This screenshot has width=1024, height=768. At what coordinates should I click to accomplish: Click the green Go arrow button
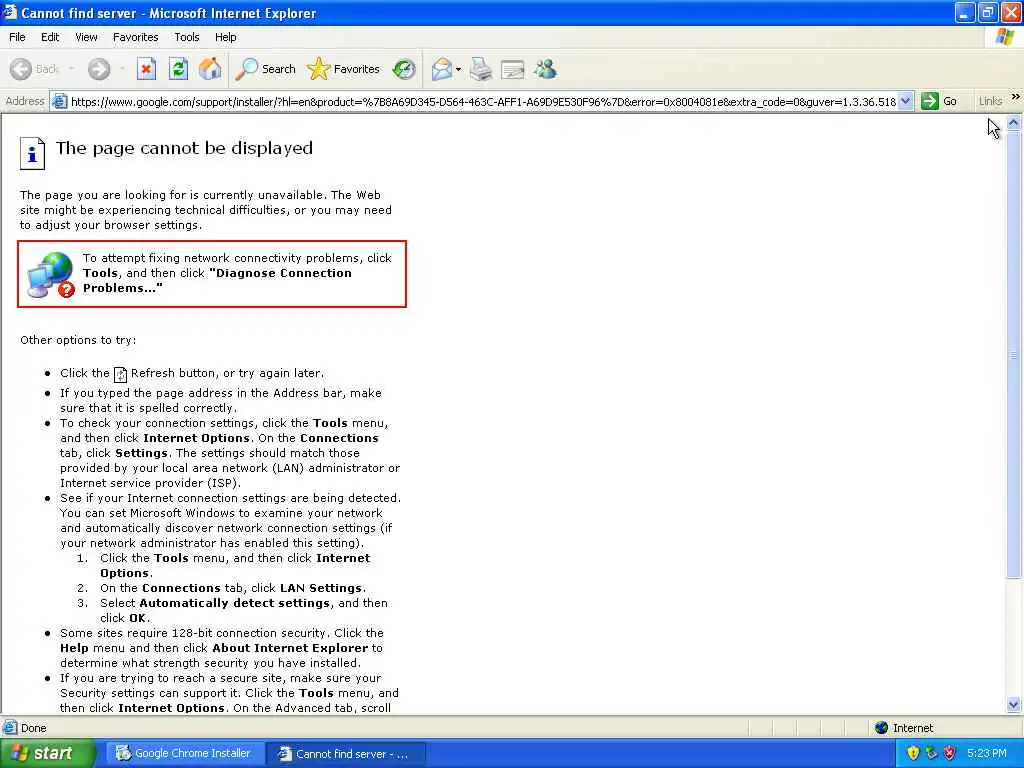pyautogui.click(x=929, y=101)
